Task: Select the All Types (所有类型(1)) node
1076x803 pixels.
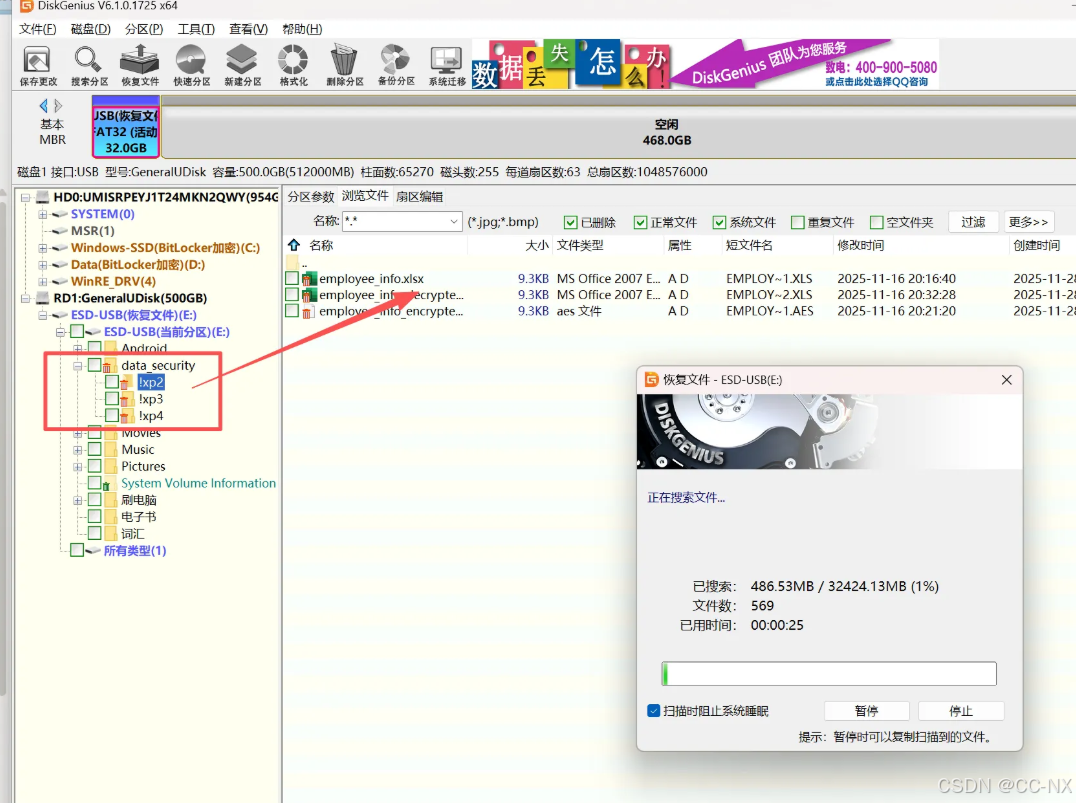Action: (134, 550)
